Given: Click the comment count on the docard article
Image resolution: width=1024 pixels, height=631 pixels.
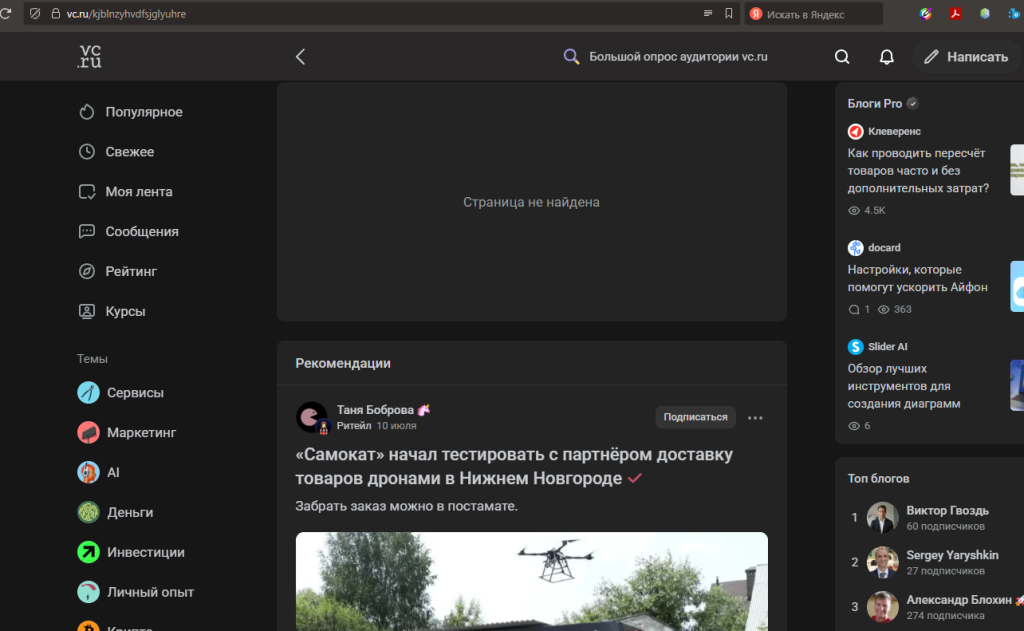Looking at the screenshot, I should coord(859,310).
